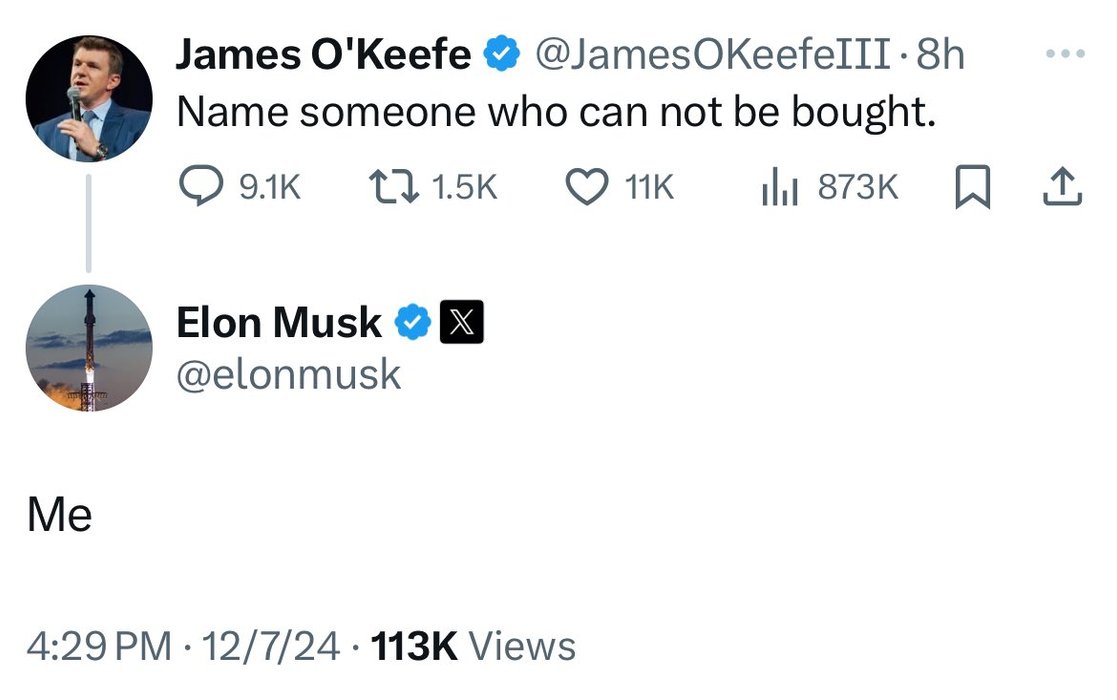Viewport: 1117px width, 700px height.
Task: Open James O'Keefe's profile picture
Action: point(88,97)
